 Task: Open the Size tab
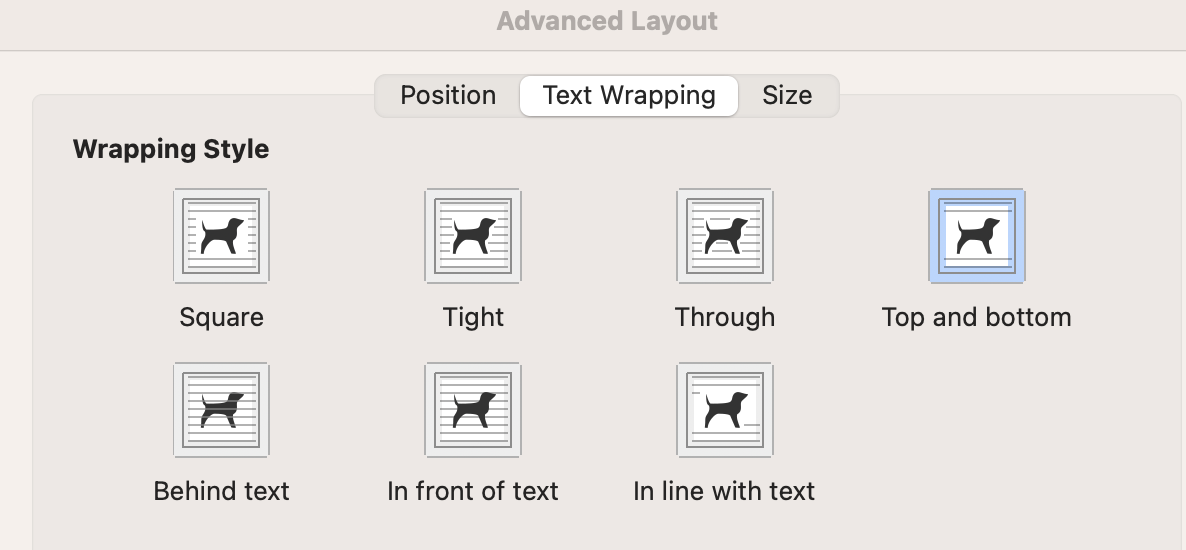tap(787, 96)
